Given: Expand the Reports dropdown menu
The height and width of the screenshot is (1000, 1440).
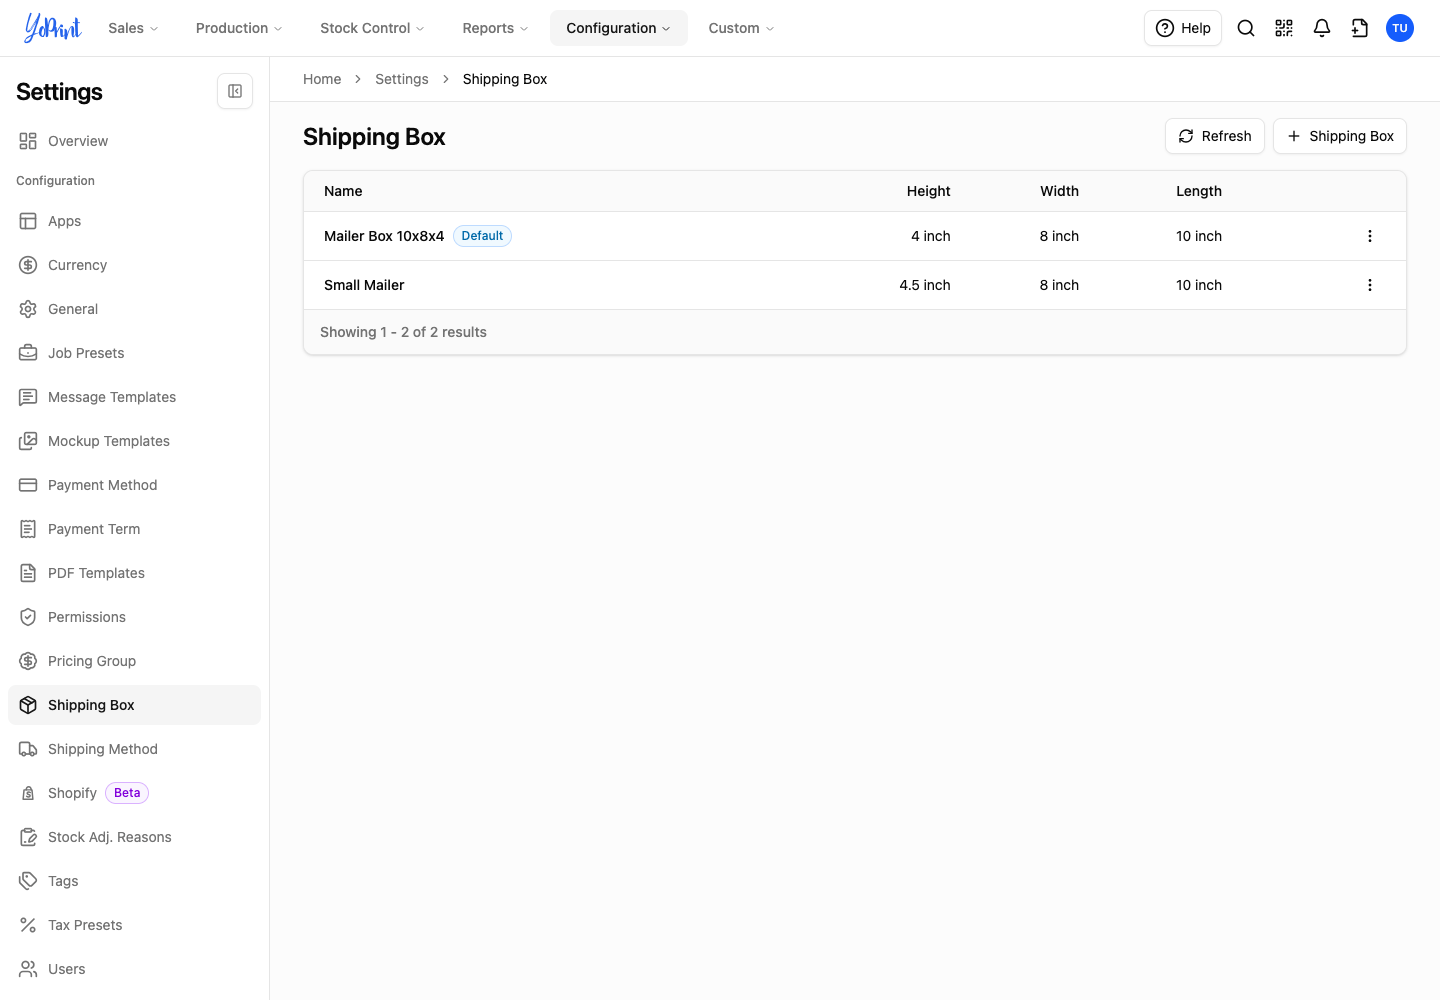Looking at the screenshot, I should tap(495, 28).
